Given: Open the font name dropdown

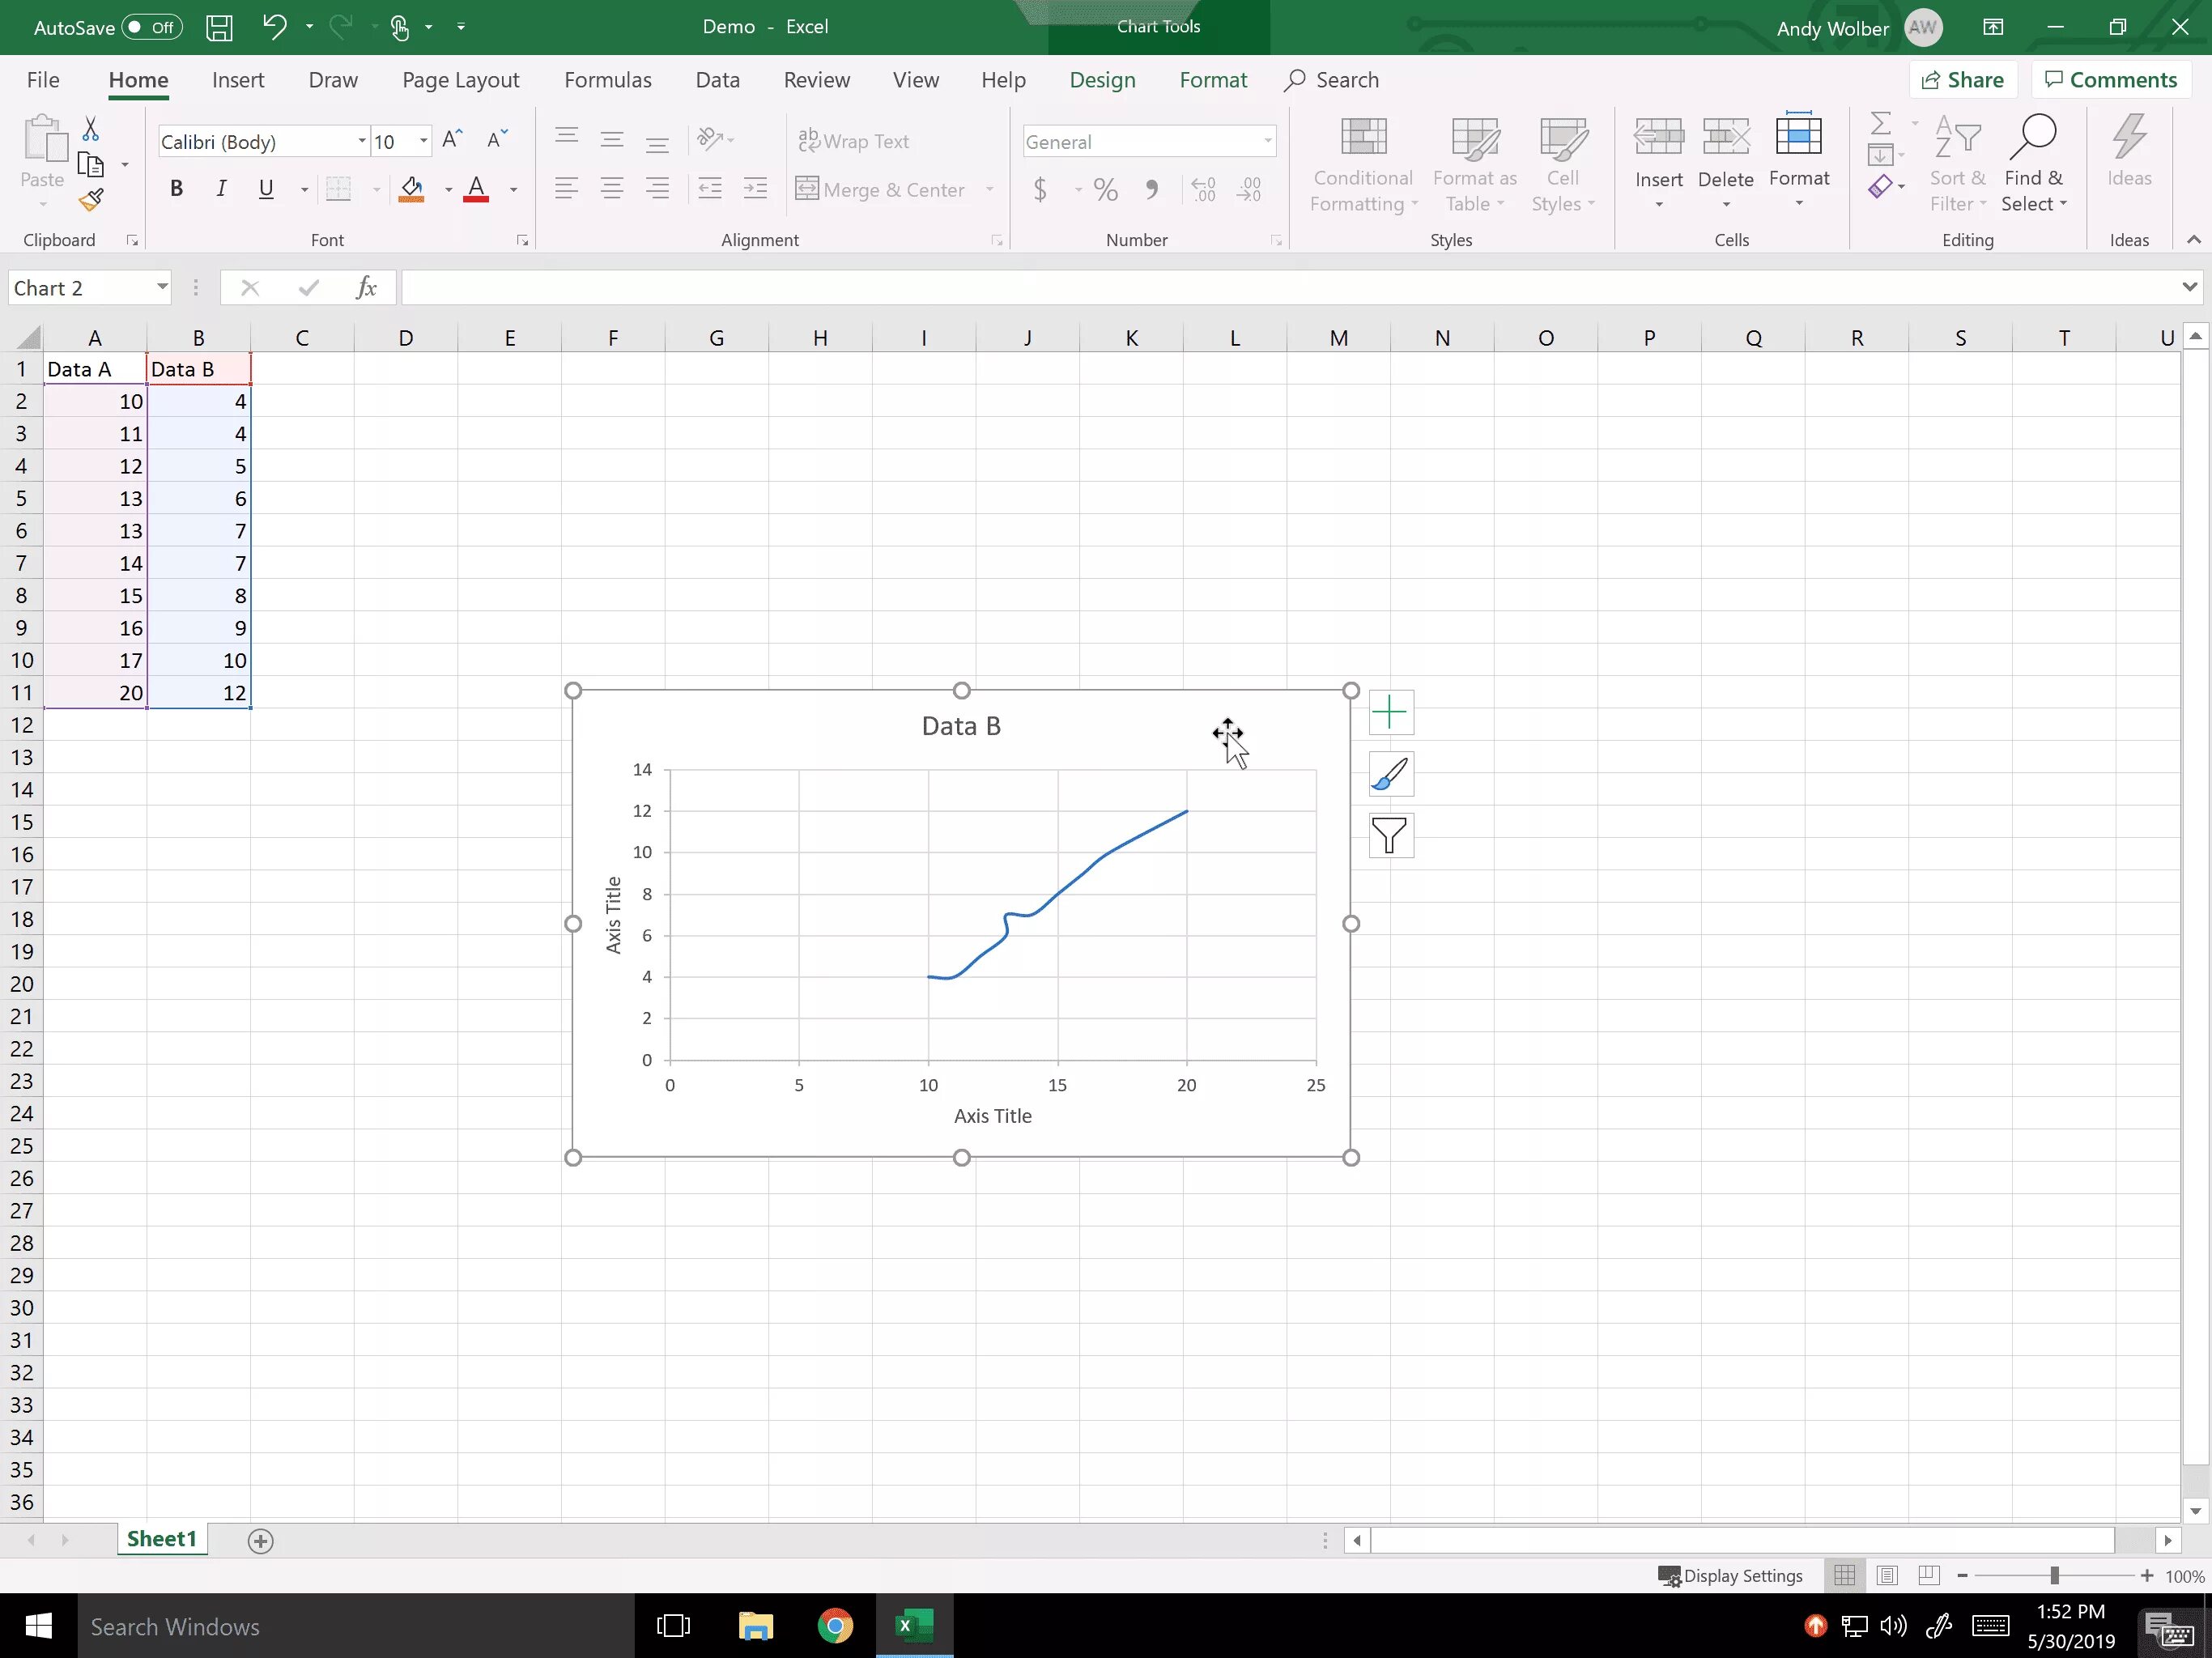Looking at the screenshot, I should 362,142.
